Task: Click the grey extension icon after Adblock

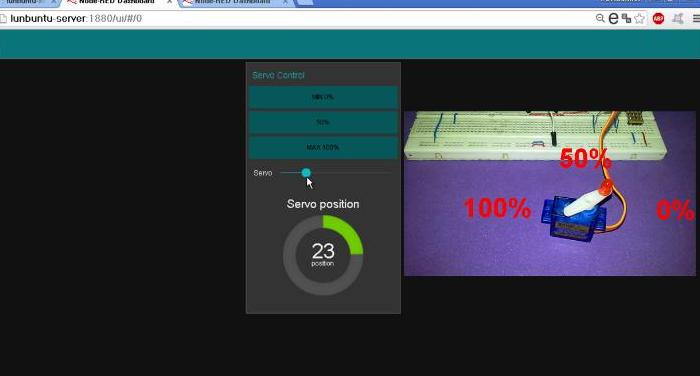Action: 678,18
